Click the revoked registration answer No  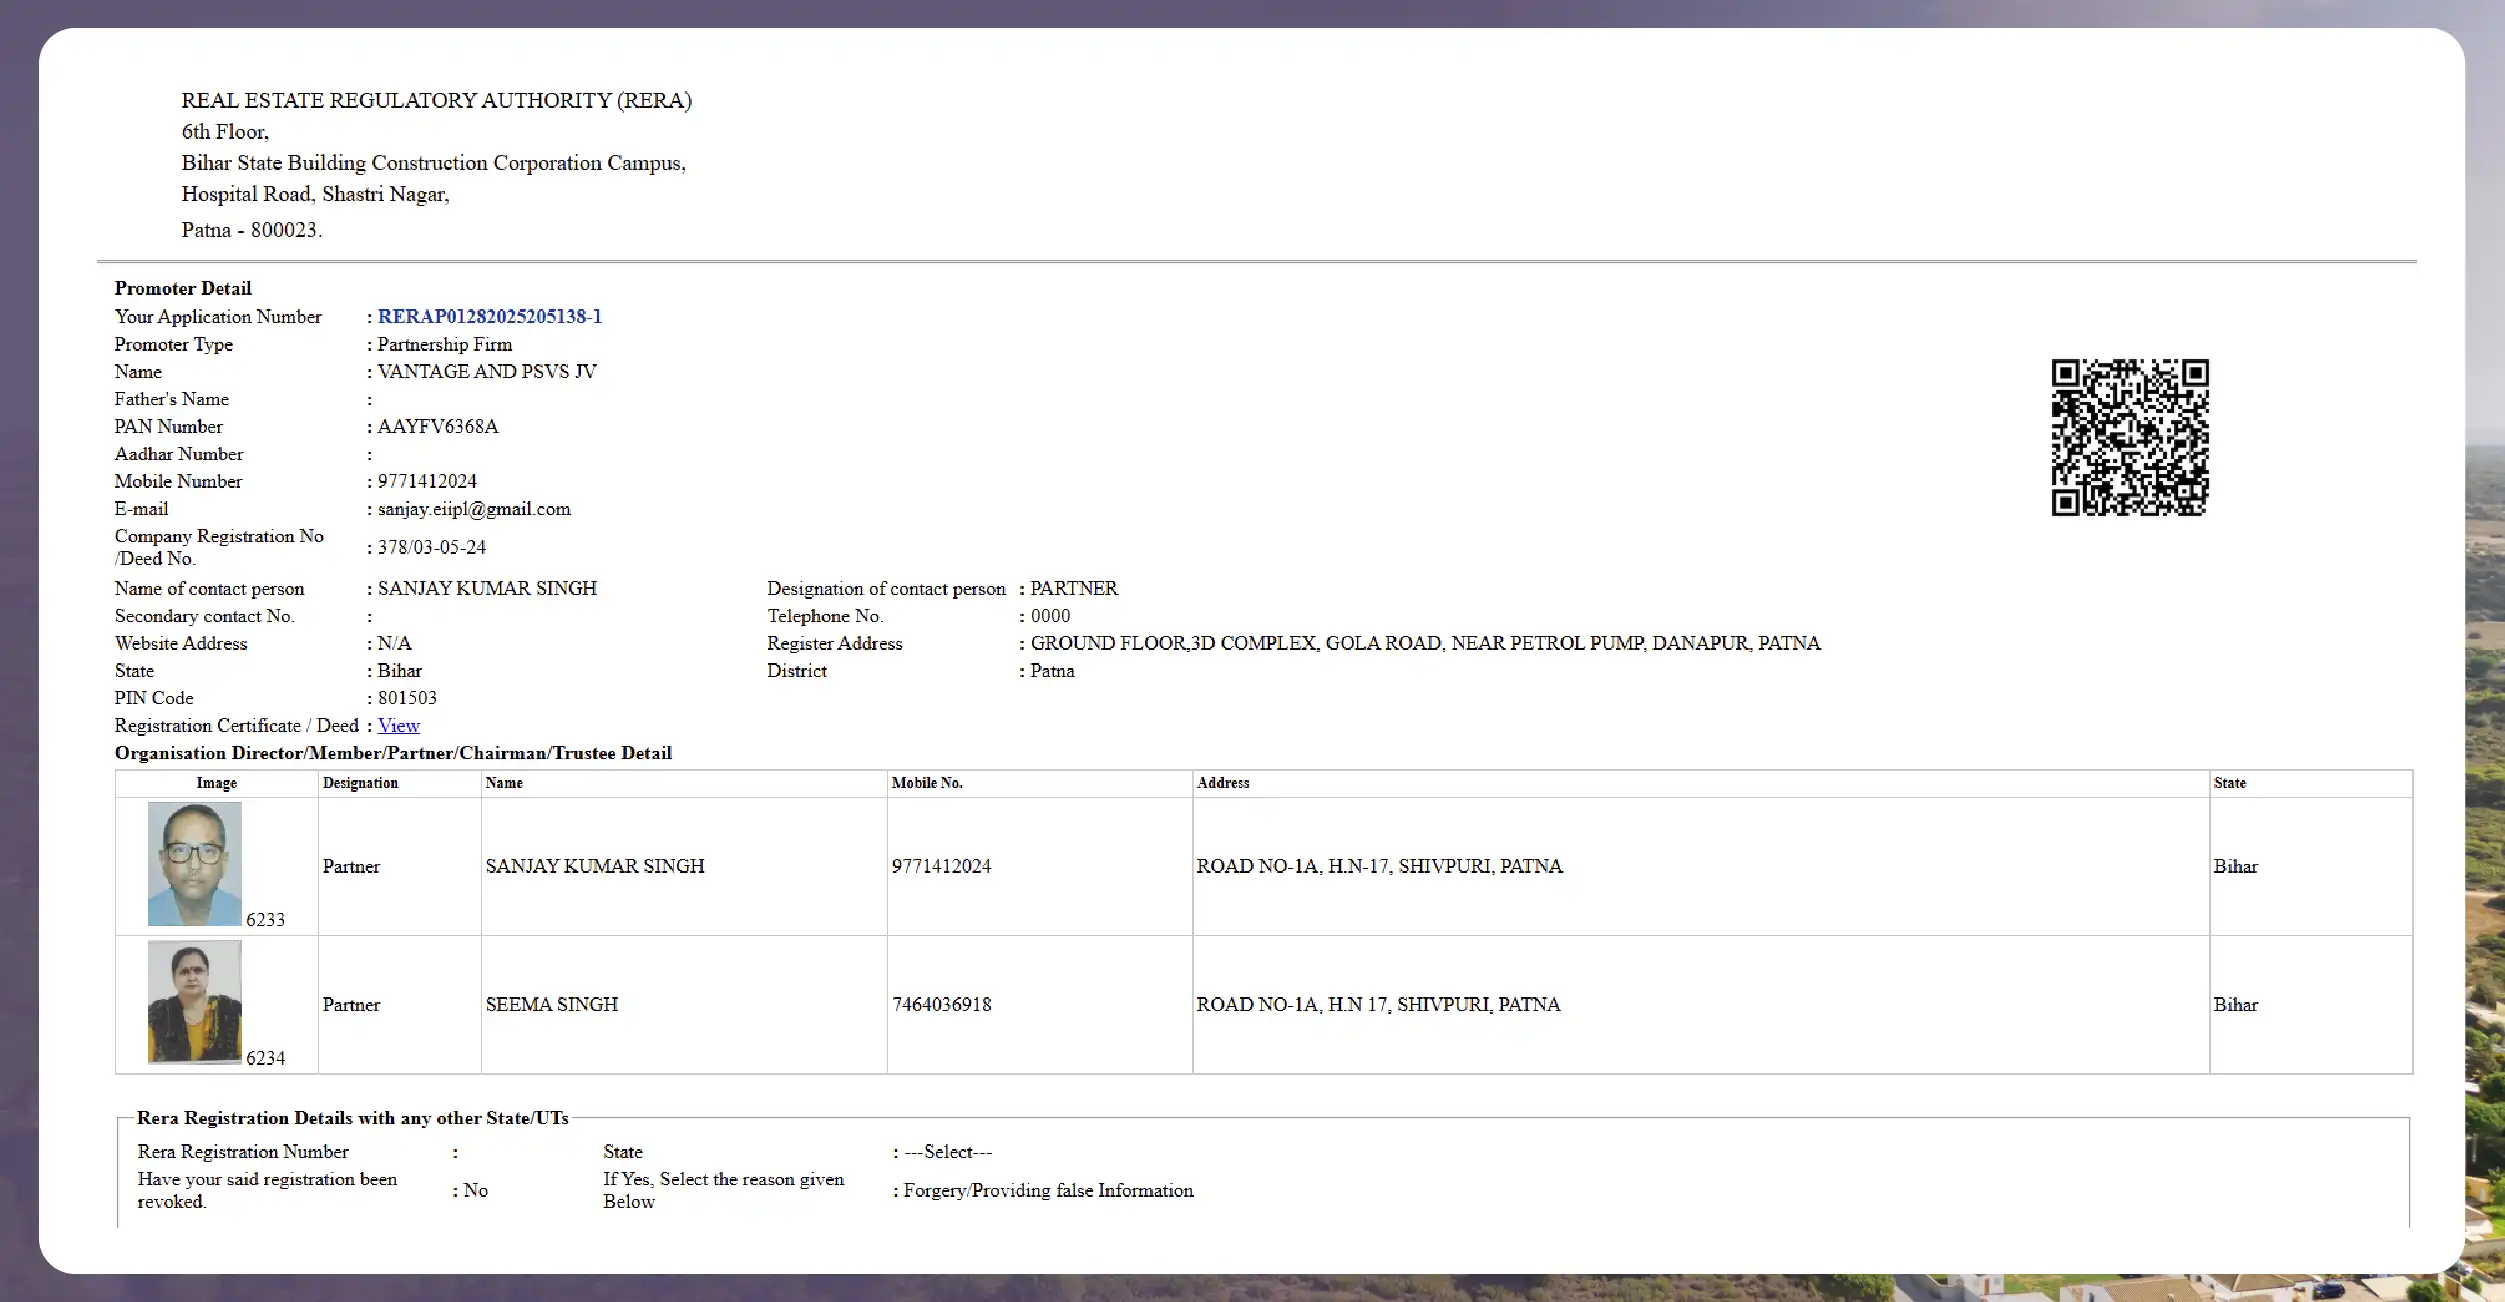point(473,1190)
